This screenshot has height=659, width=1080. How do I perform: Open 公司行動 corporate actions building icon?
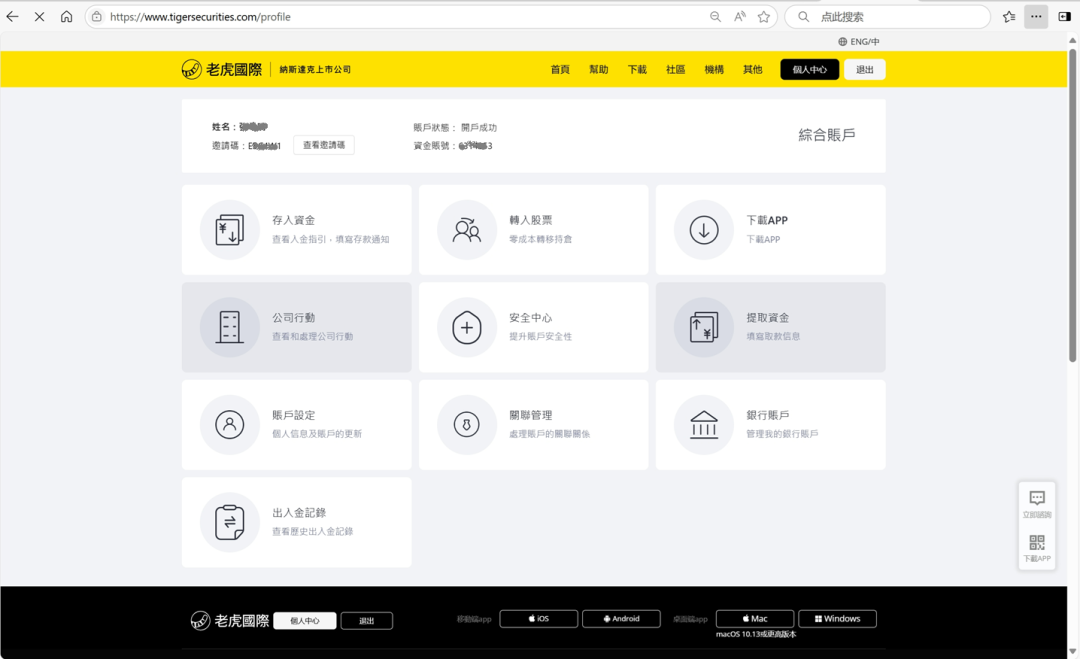[x=230, y=327]
